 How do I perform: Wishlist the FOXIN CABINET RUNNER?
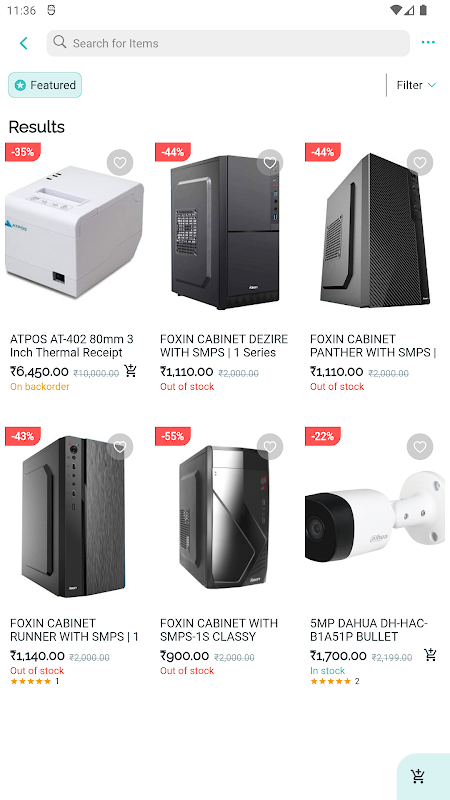(120, 447)
